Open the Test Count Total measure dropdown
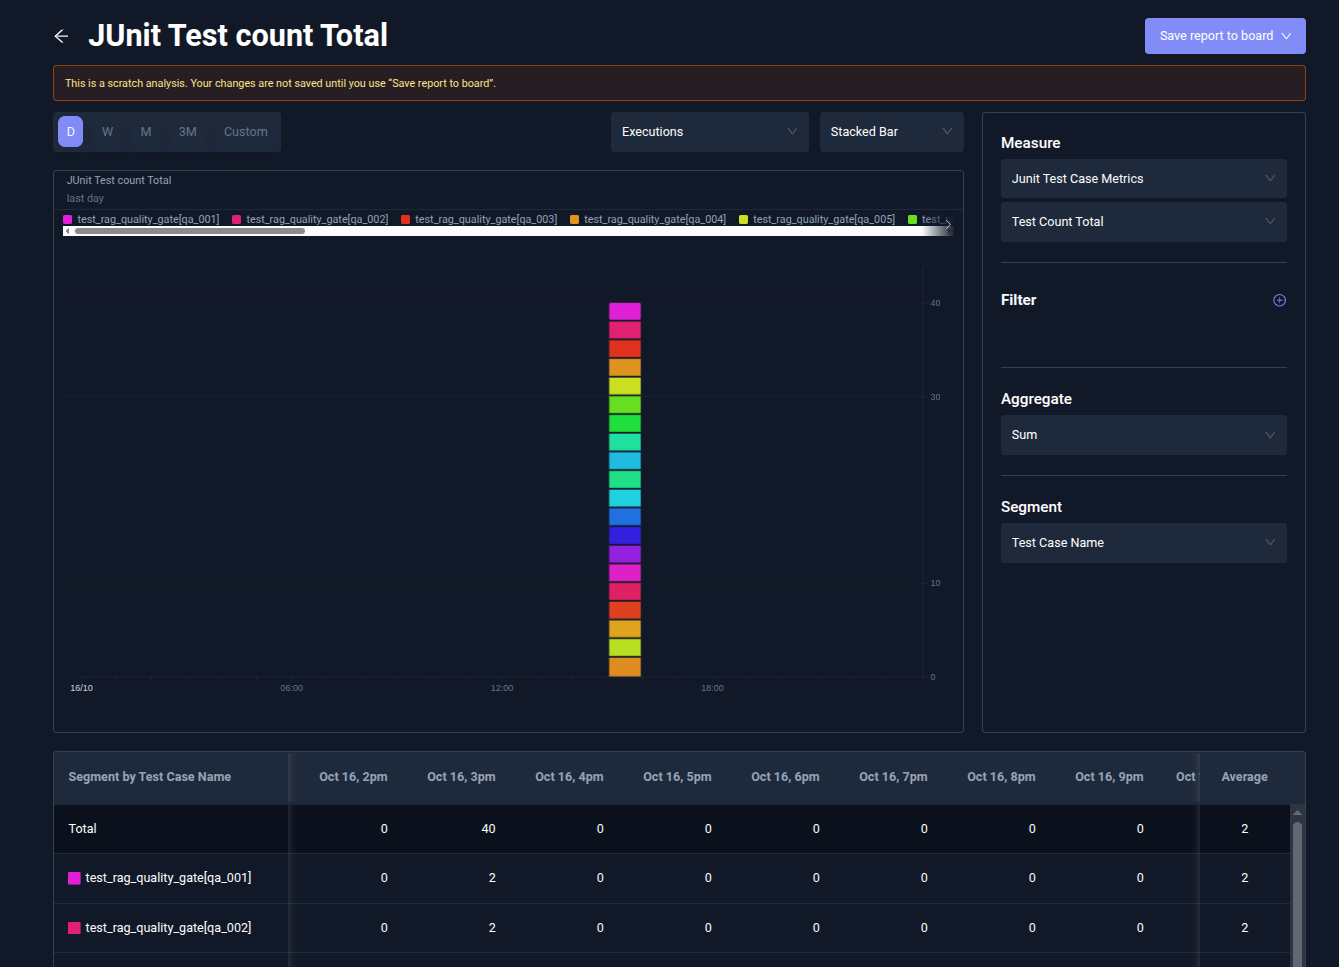The image size is (1339, 967). coord(1144,222)
